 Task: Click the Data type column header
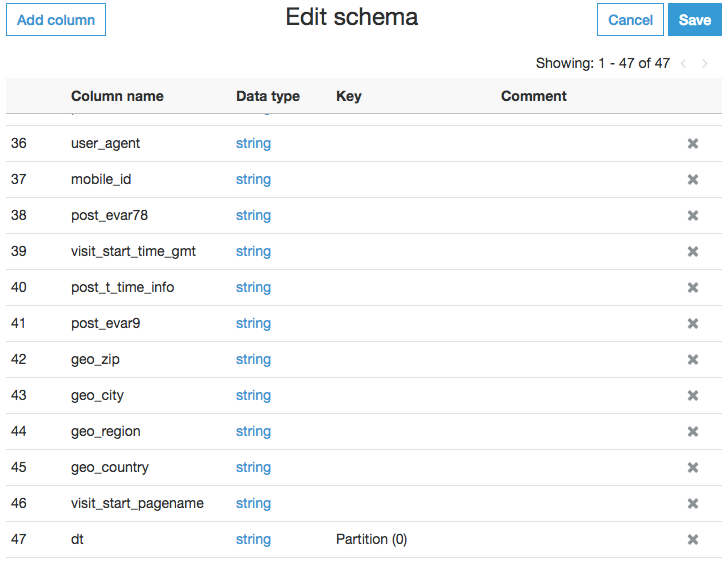(x=268, y=96)
